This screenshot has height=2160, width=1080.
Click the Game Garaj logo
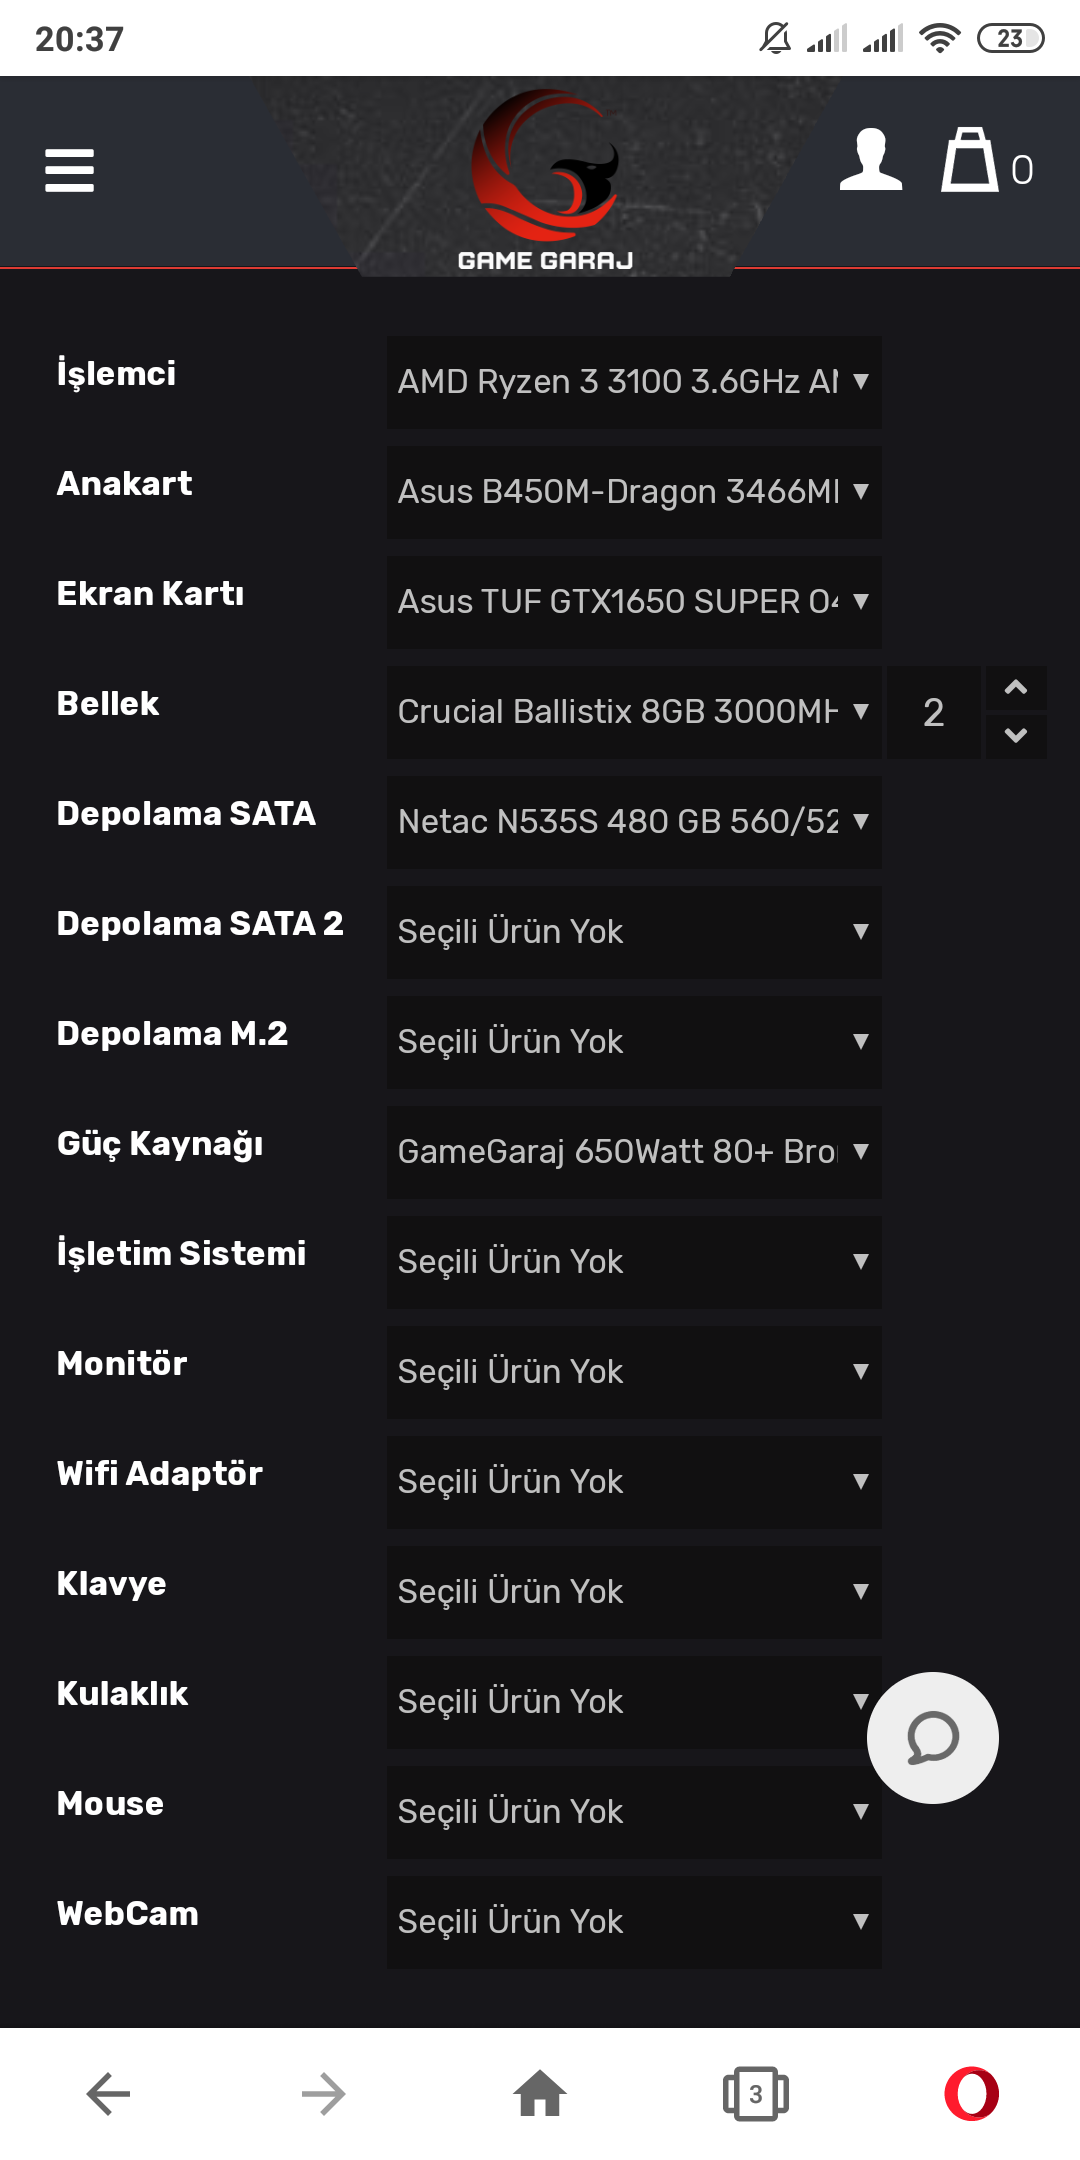545,180
